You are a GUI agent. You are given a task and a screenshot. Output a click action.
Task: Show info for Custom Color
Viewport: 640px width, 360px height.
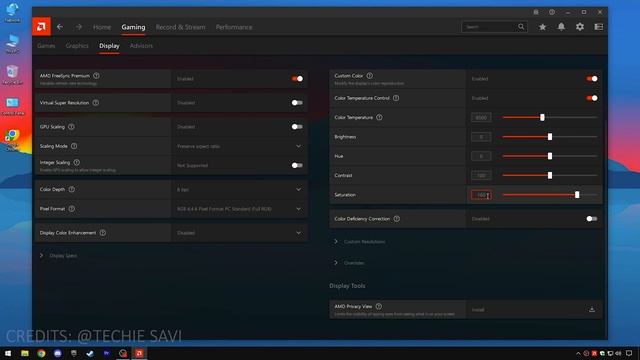pyautogui.click(x=369, y=76)
